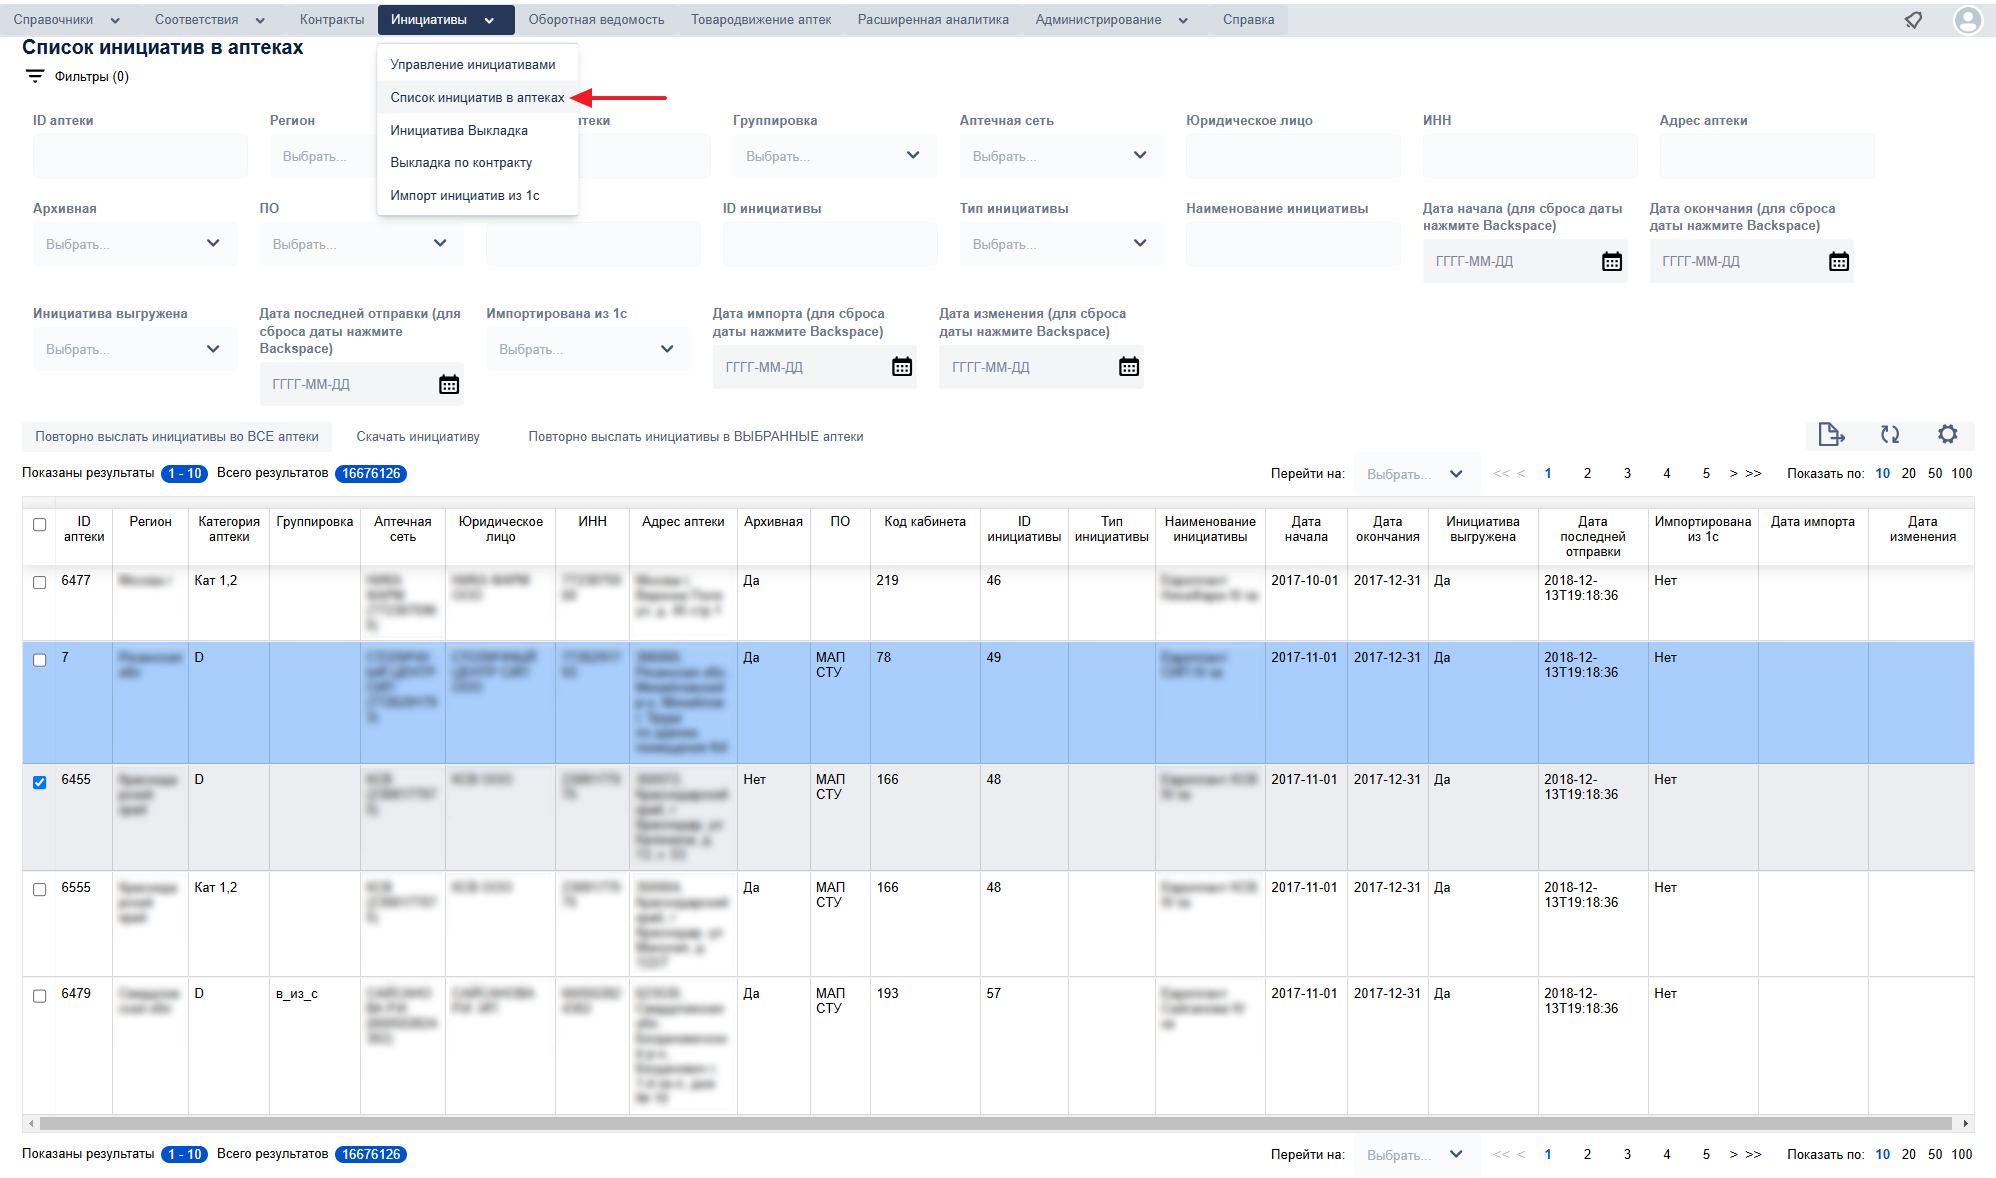Click scroll right arrow of horizontal scrollbar

click(1966, 1123)
